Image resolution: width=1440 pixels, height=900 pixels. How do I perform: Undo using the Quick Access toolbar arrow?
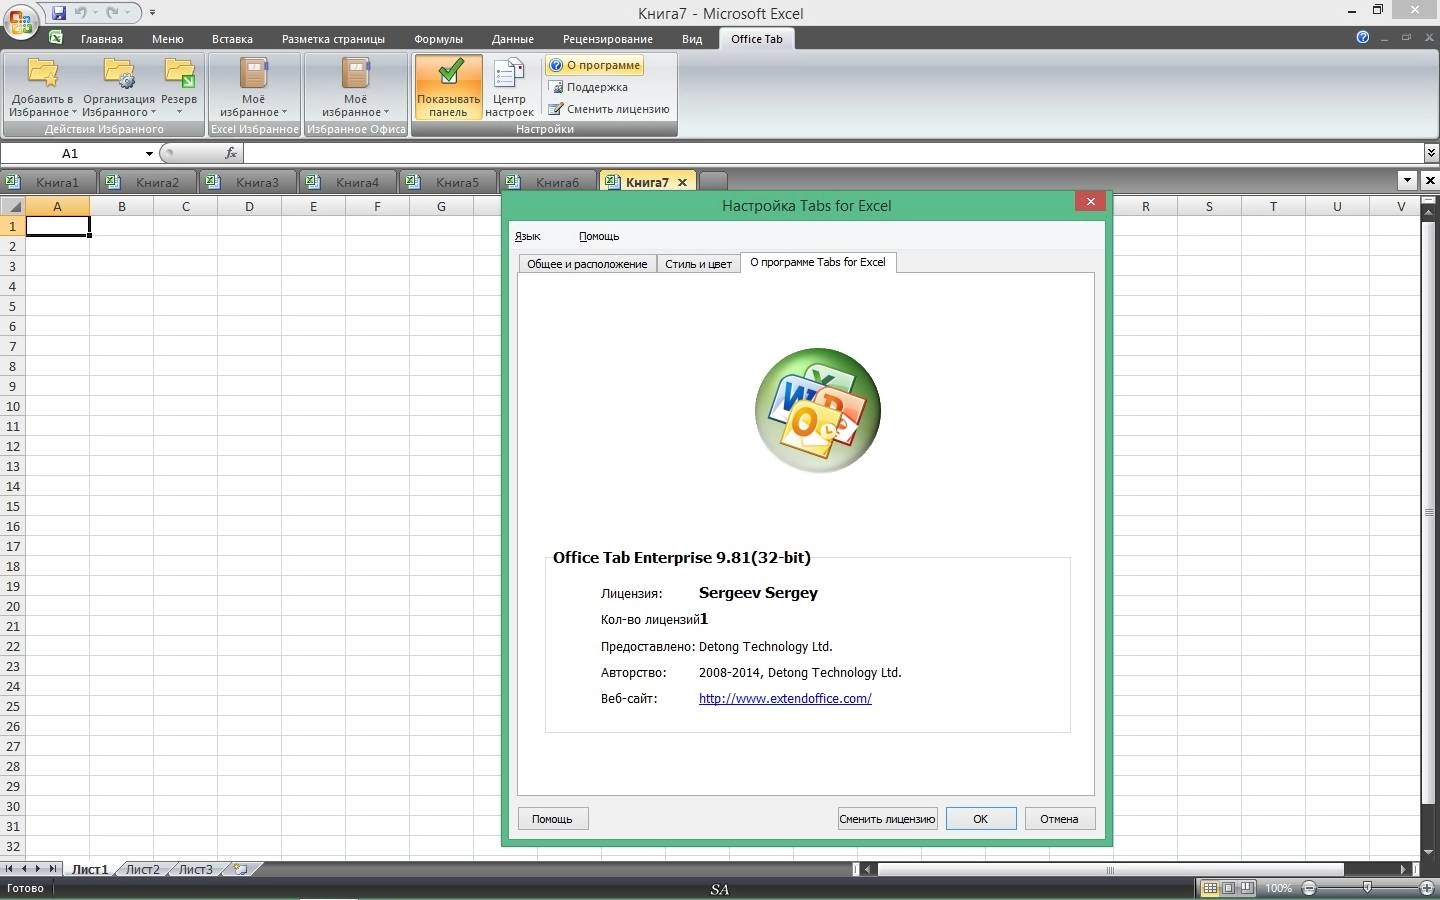pyautogui.click(x=80, y=13)
